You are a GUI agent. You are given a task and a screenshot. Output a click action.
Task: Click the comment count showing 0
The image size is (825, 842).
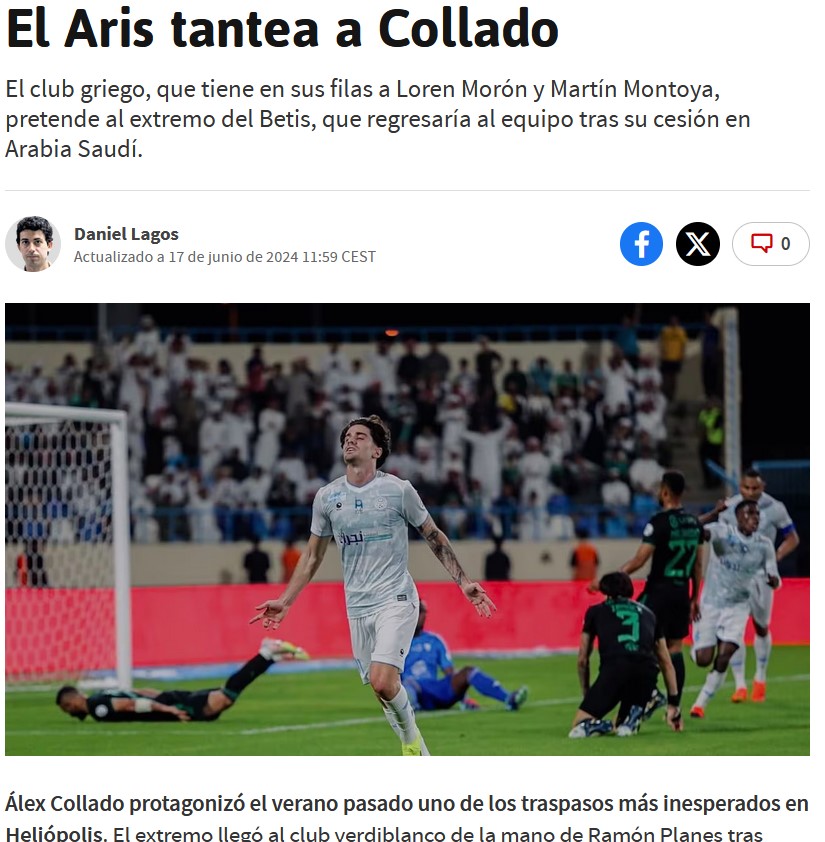pos(785,244)
